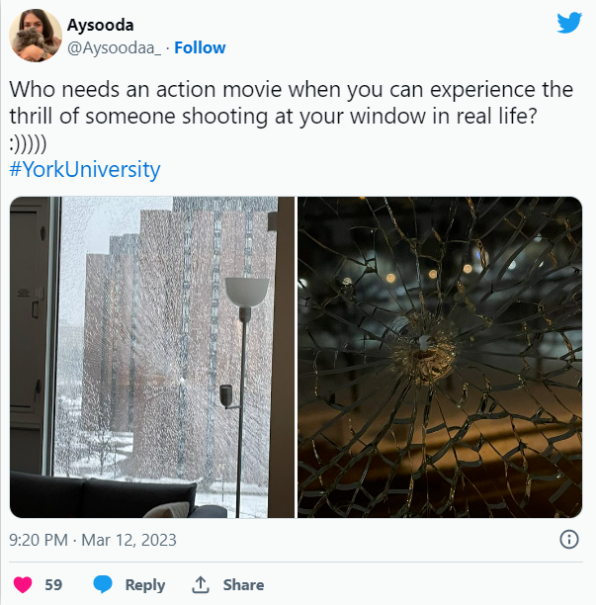Click the 59 likes count
This screenshot has height=605, width=596.
(53, 585)
